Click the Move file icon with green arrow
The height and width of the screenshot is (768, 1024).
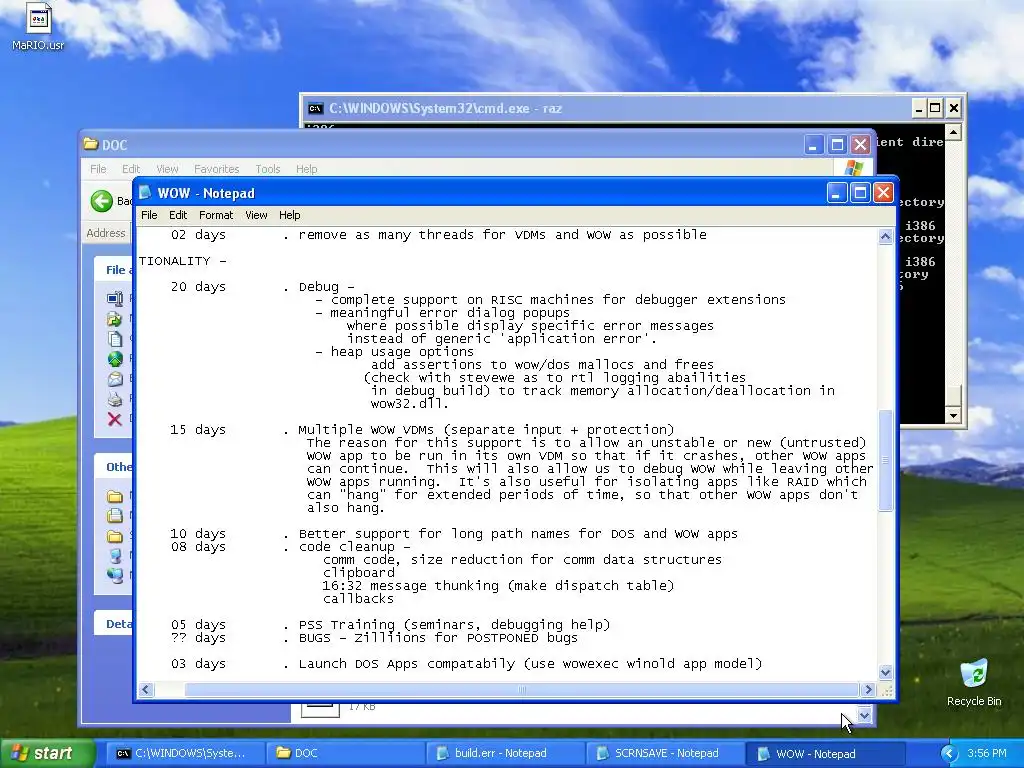point(115,319)
